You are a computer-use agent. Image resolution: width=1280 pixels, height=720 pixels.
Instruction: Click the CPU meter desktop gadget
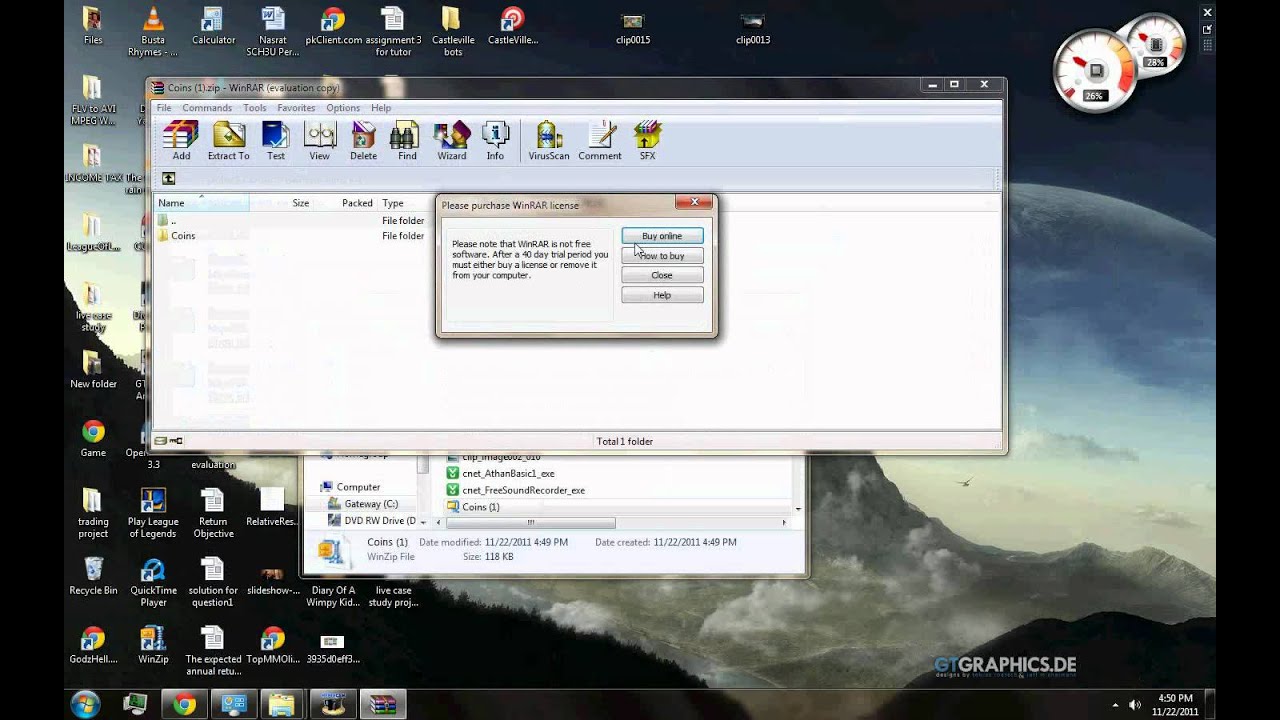1095,70
